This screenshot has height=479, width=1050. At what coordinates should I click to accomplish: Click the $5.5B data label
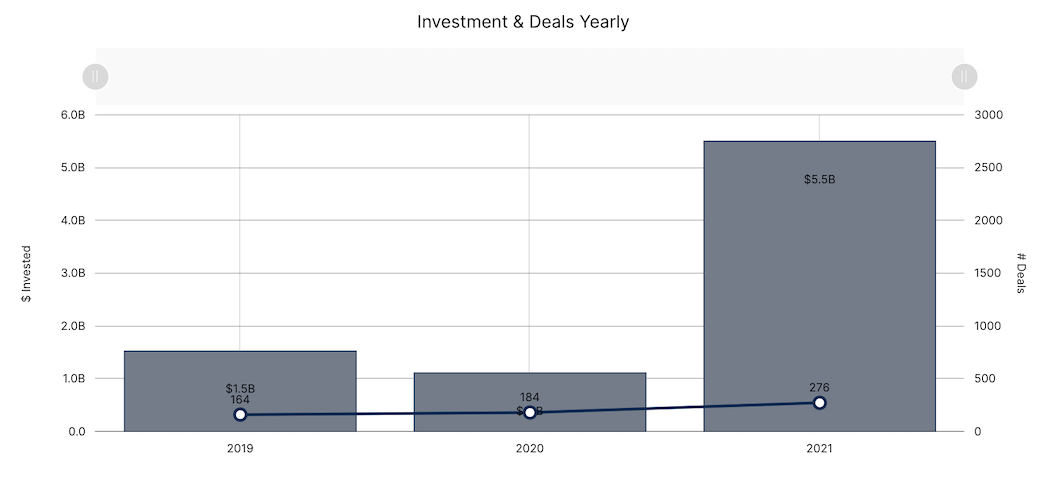click(819, 180)
